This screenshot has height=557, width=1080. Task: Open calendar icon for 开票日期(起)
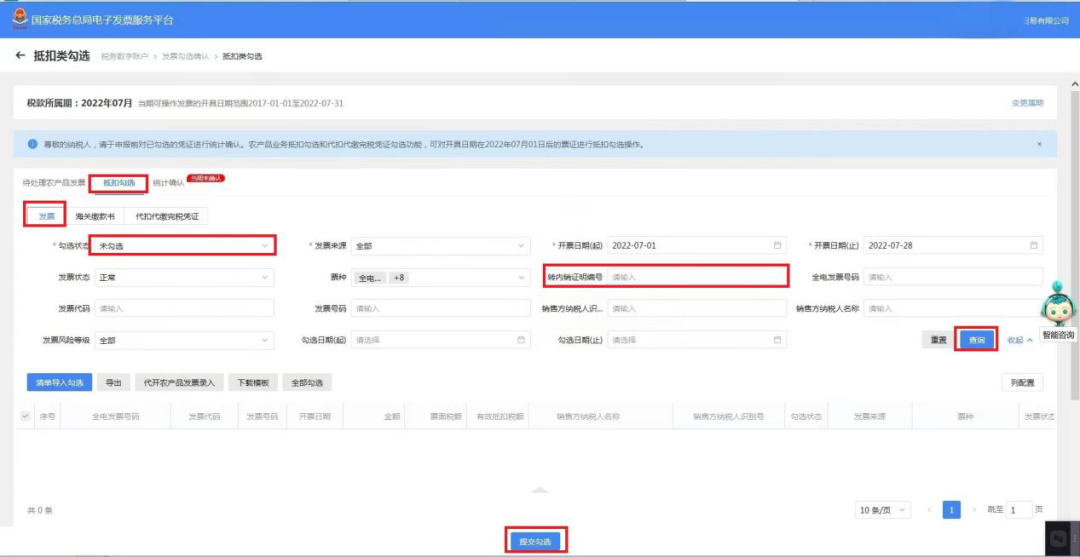(777, 245)
